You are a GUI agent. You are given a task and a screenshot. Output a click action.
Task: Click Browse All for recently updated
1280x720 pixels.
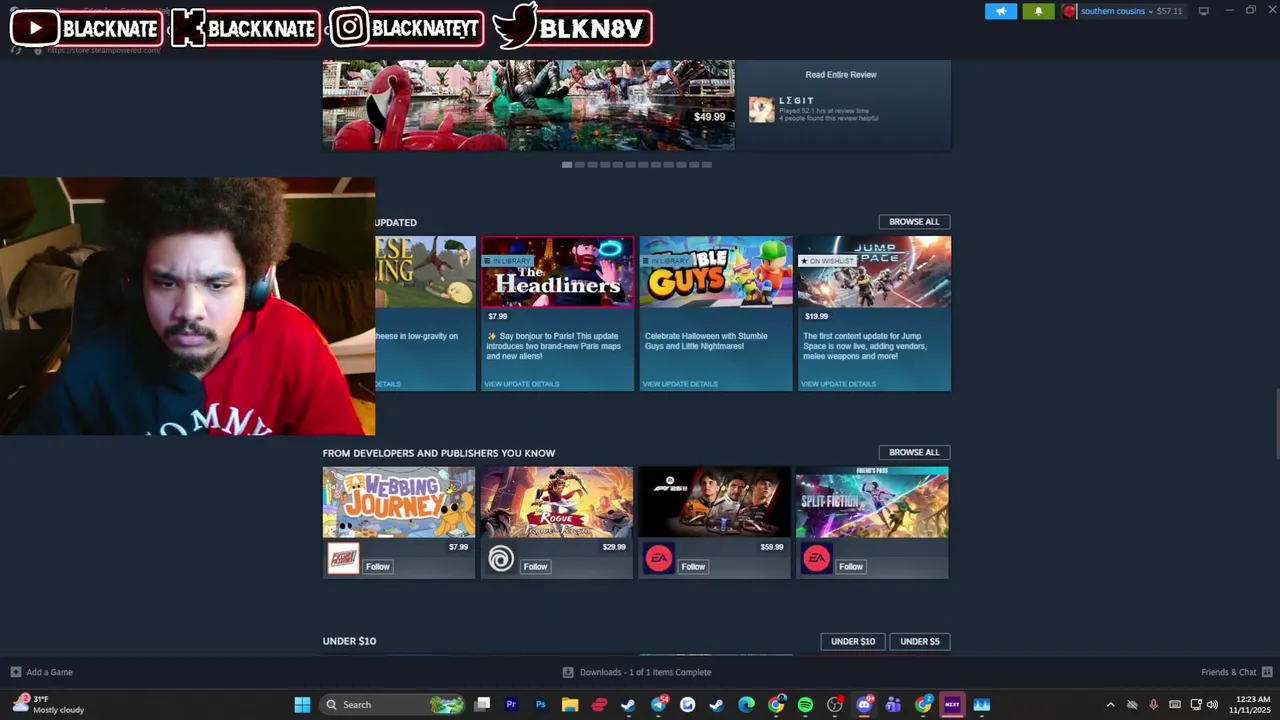[x=914, y=222]
